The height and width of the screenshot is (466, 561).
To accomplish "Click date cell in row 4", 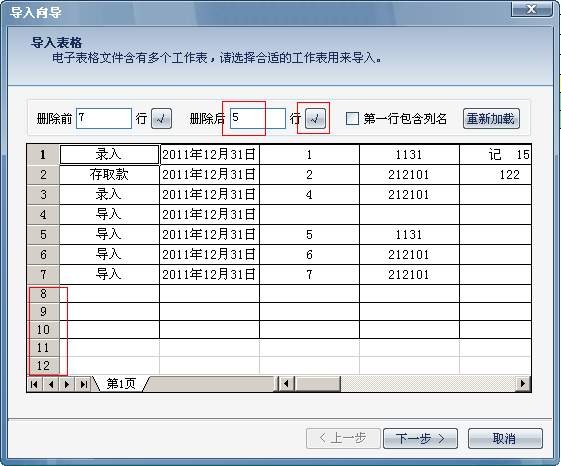I will [209, 215].
